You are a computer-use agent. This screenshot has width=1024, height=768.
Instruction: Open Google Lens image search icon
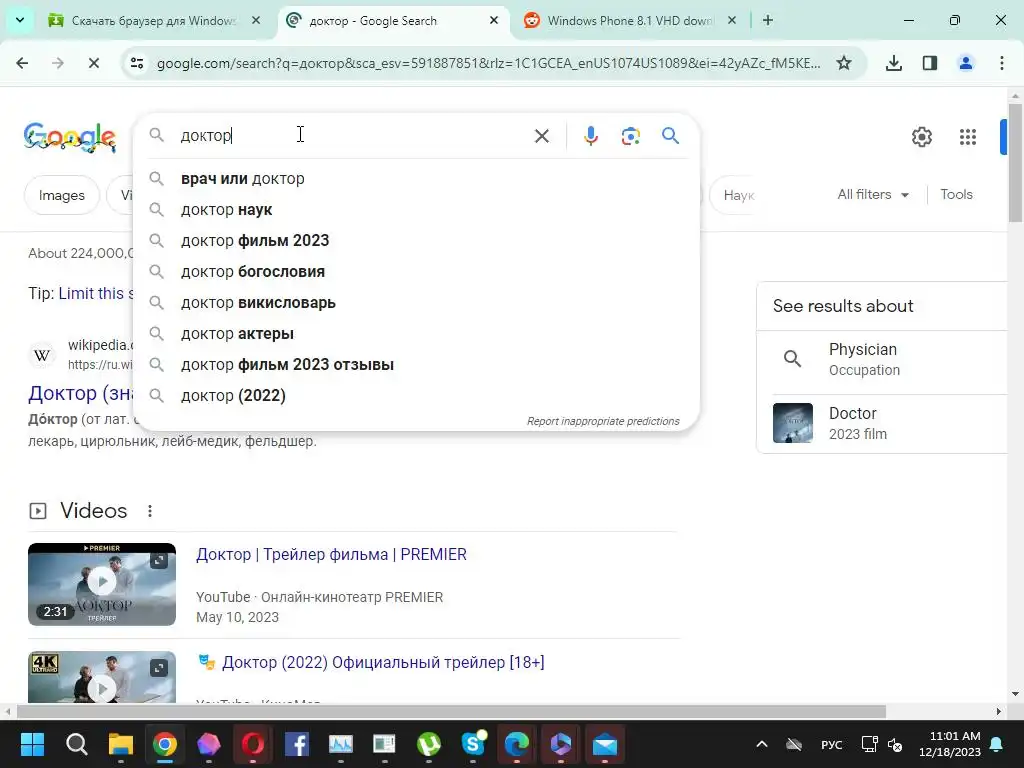[x=630, y=136]
